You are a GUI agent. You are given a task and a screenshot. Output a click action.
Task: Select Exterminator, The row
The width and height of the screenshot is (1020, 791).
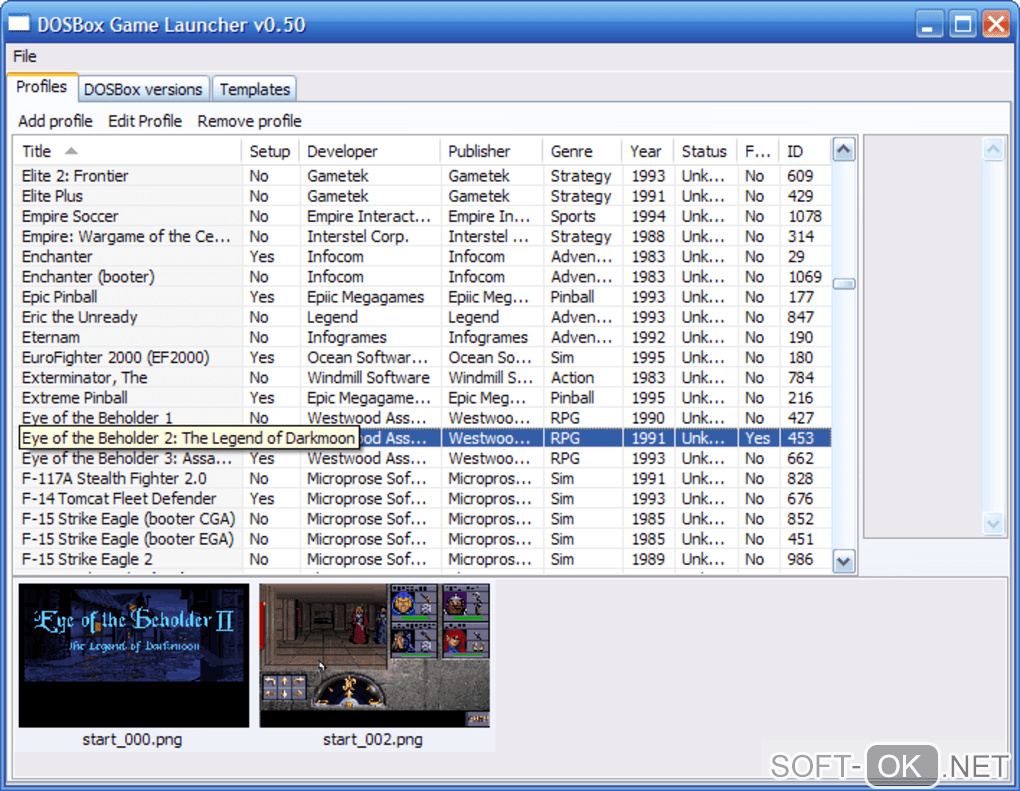[x=423, y=377]
